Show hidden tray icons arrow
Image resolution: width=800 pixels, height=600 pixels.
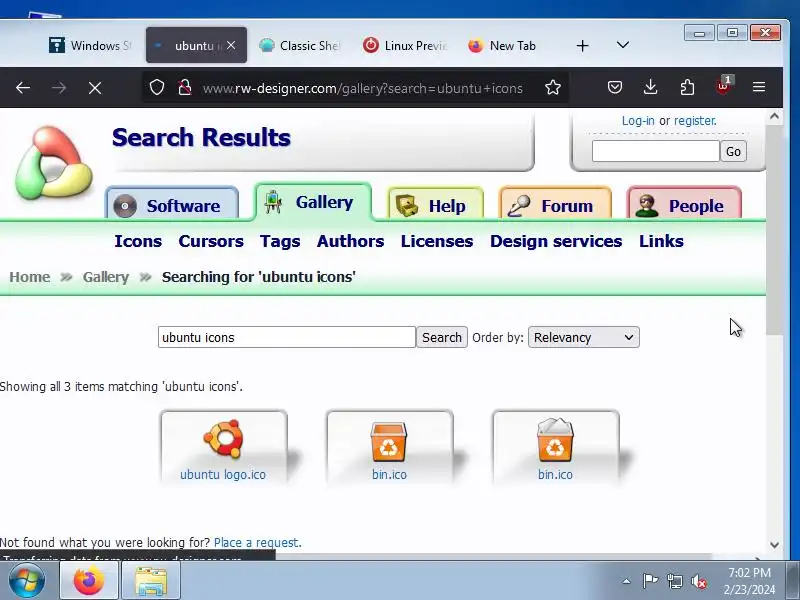pos(626,581)
